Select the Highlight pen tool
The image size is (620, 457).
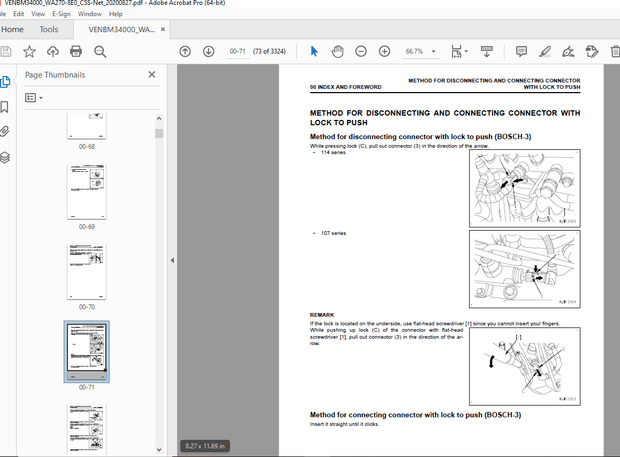[x=545, y=51]
